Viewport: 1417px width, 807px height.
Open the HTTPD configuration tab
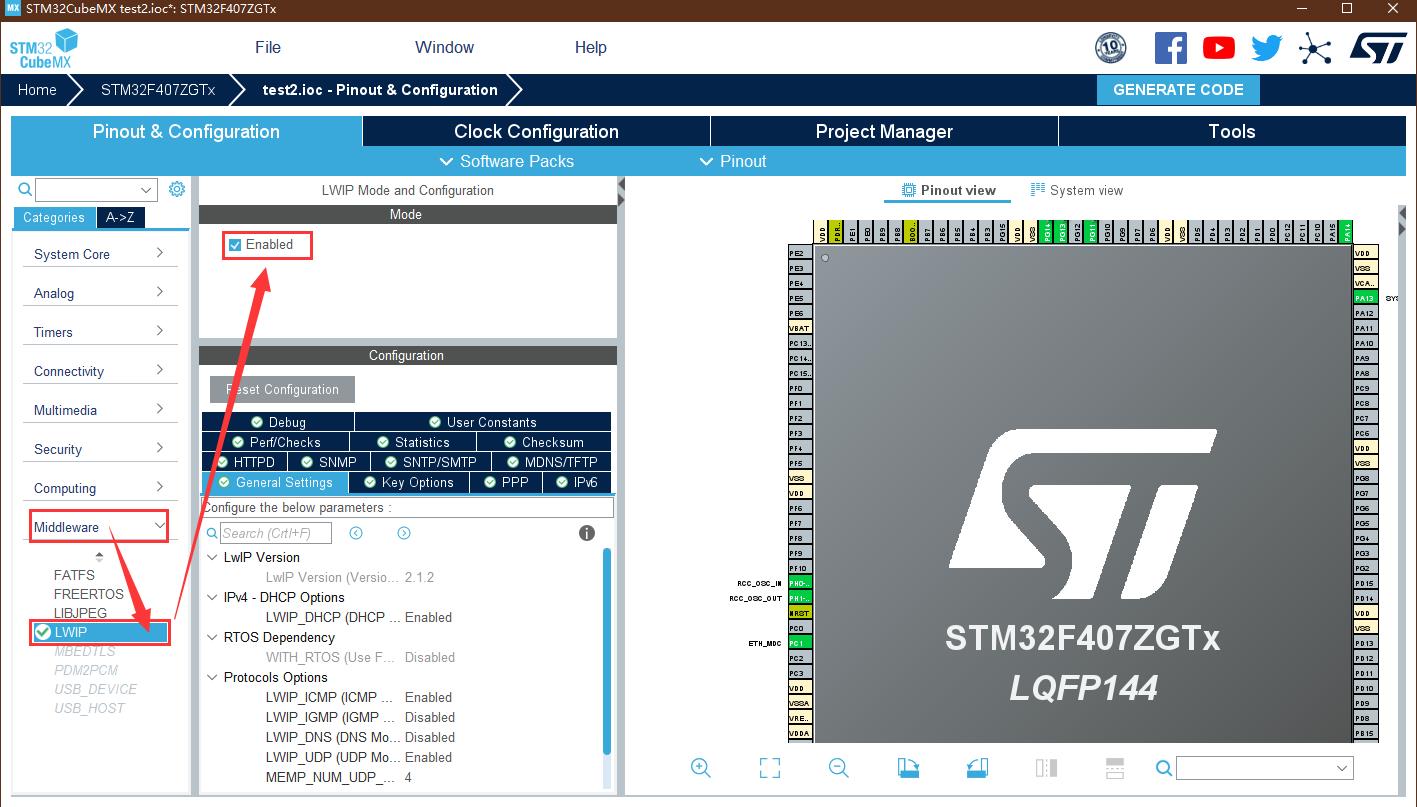[246, 462]
